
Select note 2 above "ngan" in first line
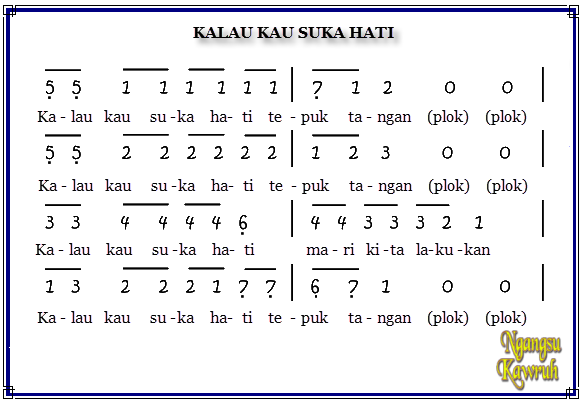[x=387, y=88]
